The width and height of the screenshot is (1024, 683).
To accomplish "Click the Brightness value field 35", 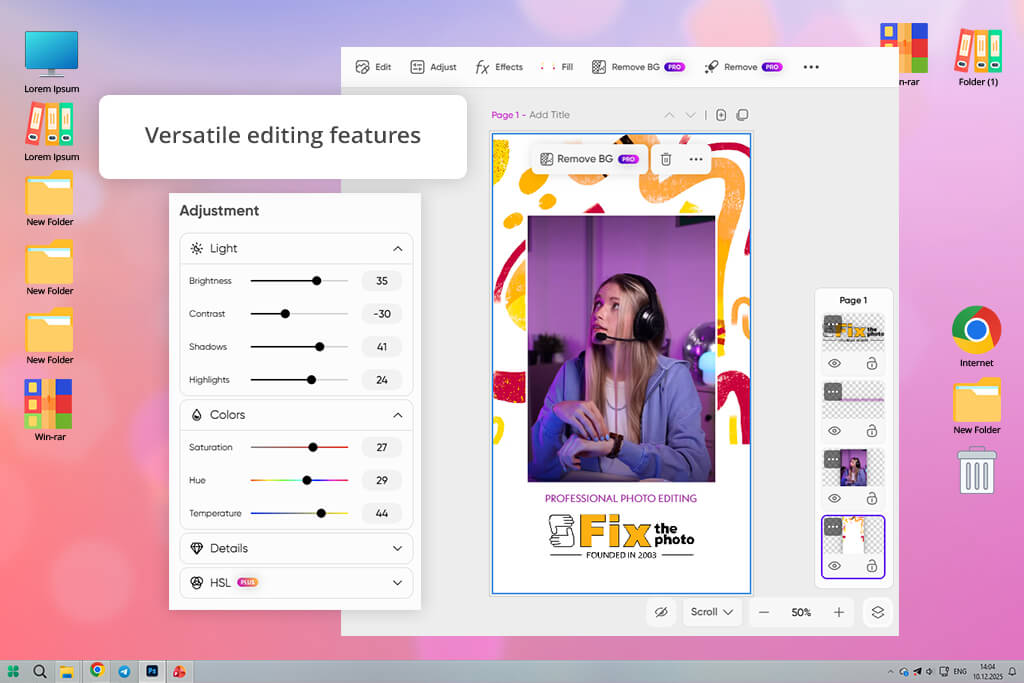I will [382, 281].
